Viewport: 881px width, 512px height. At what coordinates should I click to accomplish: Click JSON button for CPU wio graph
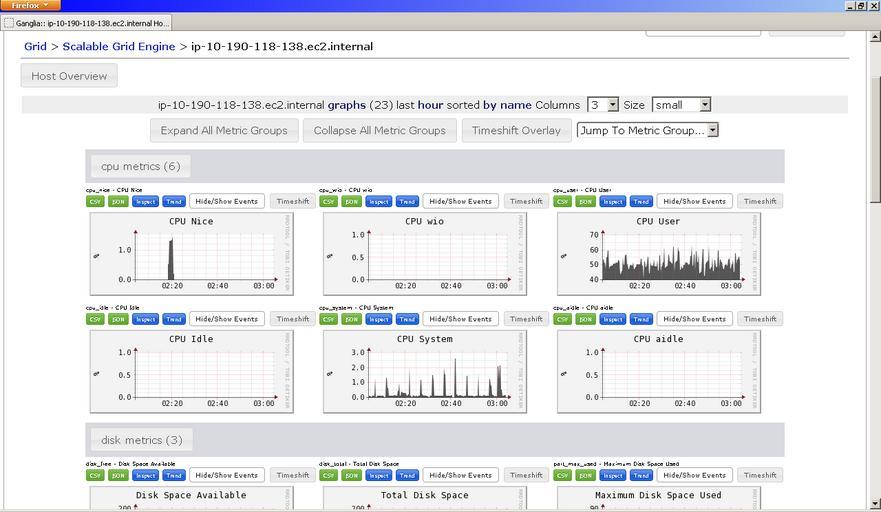click(x=352, y=201)
